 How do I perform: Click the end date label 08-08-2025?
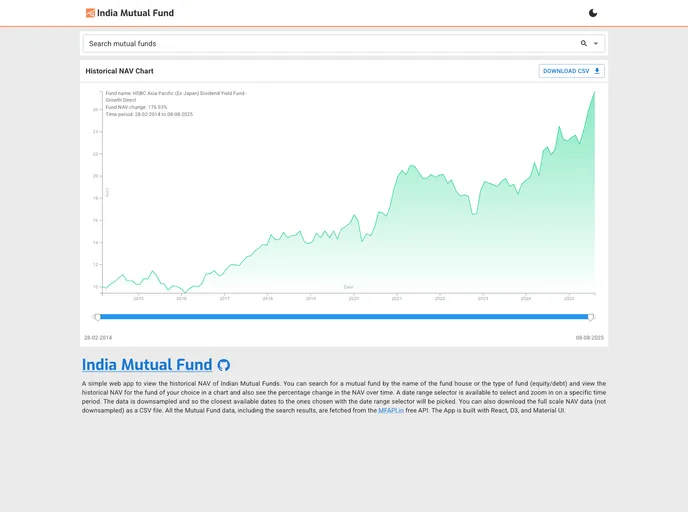coord(590,338)
